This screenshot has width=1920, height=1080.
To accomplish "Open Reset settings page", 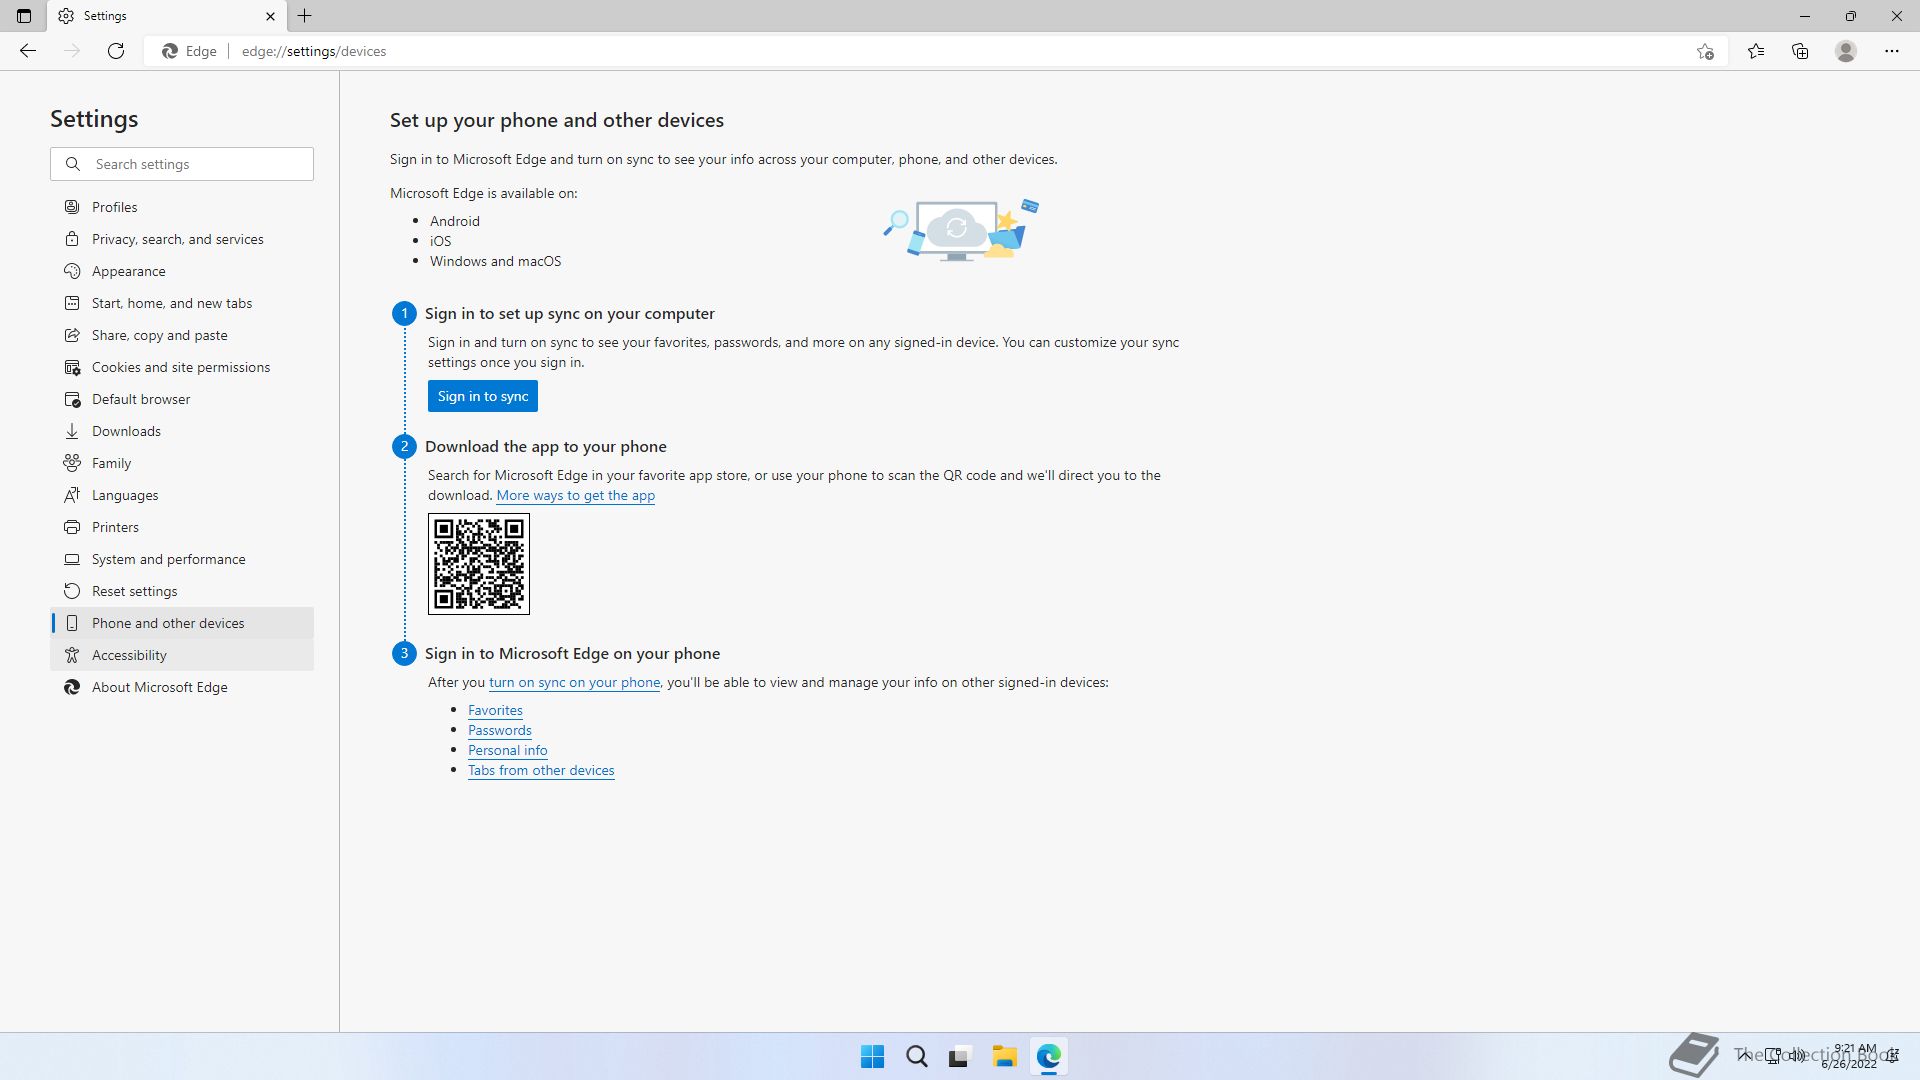I will pyautogui.click(x=182, y=591).
